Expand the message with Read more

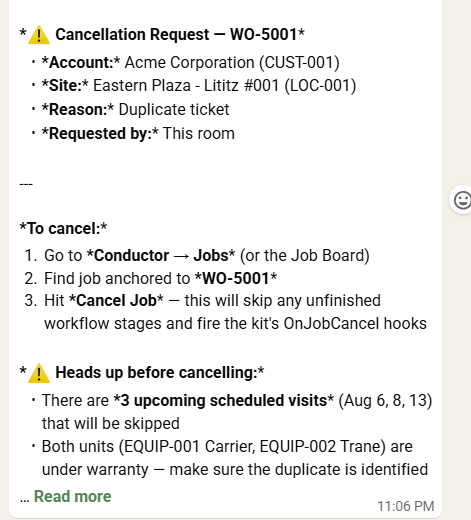(73, 496)
